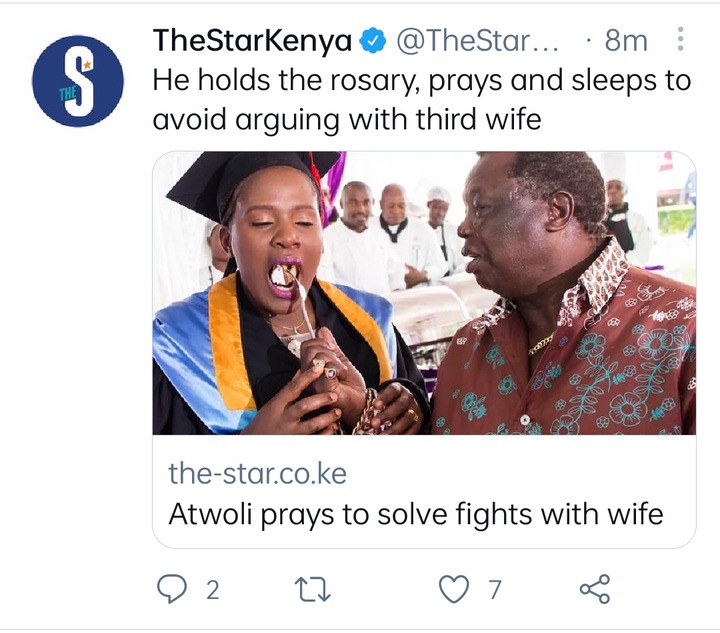Open the TheStarKenya display name
The height and width of the screenshot is (633, 720).
click(252, 40)
